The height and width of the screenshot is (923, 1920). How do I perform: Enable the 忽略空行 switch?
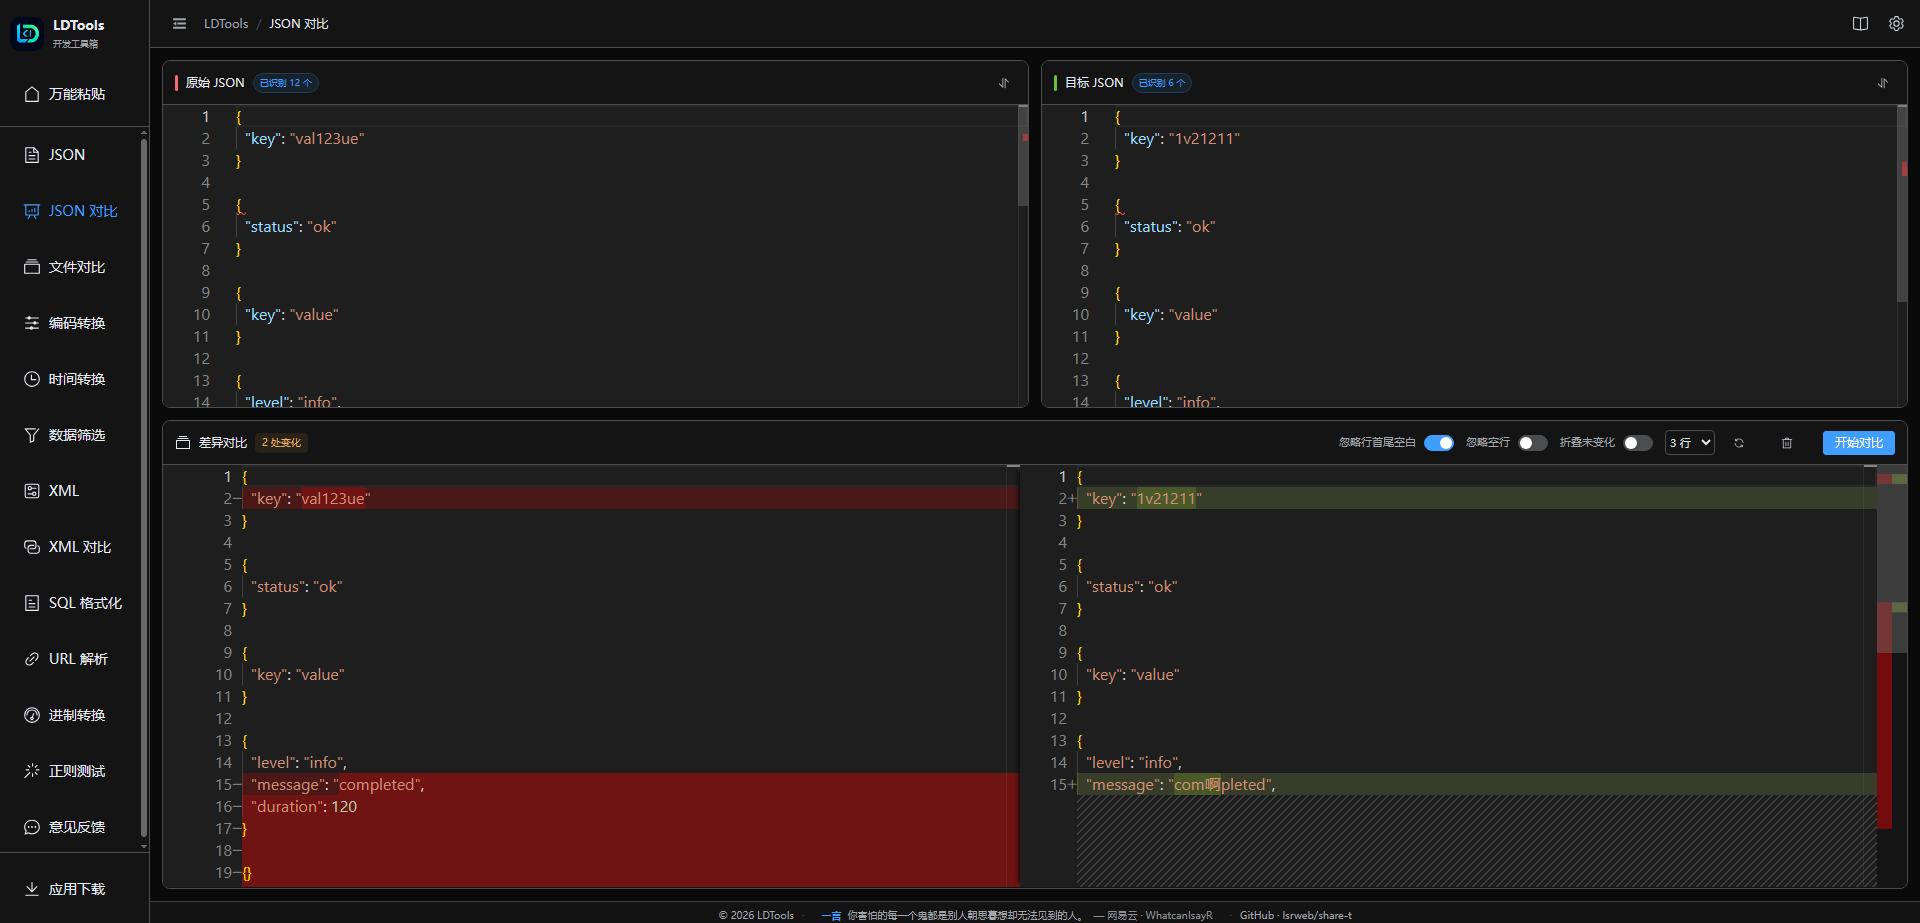1532,443
